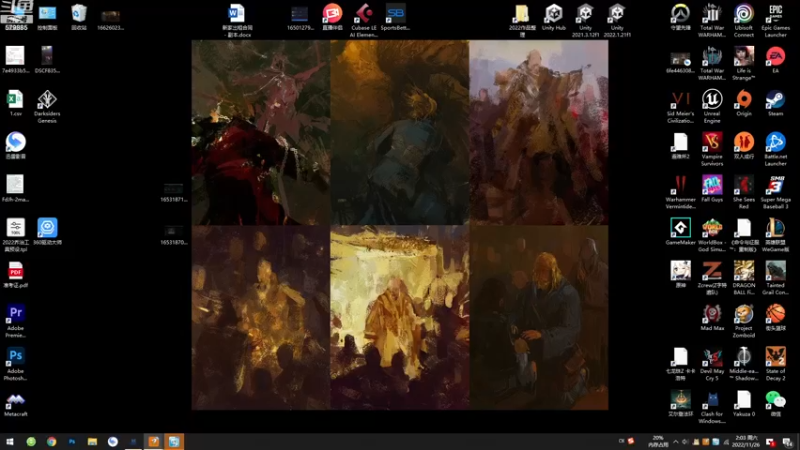Open Chrome from the taskbar

pos(52,442)
